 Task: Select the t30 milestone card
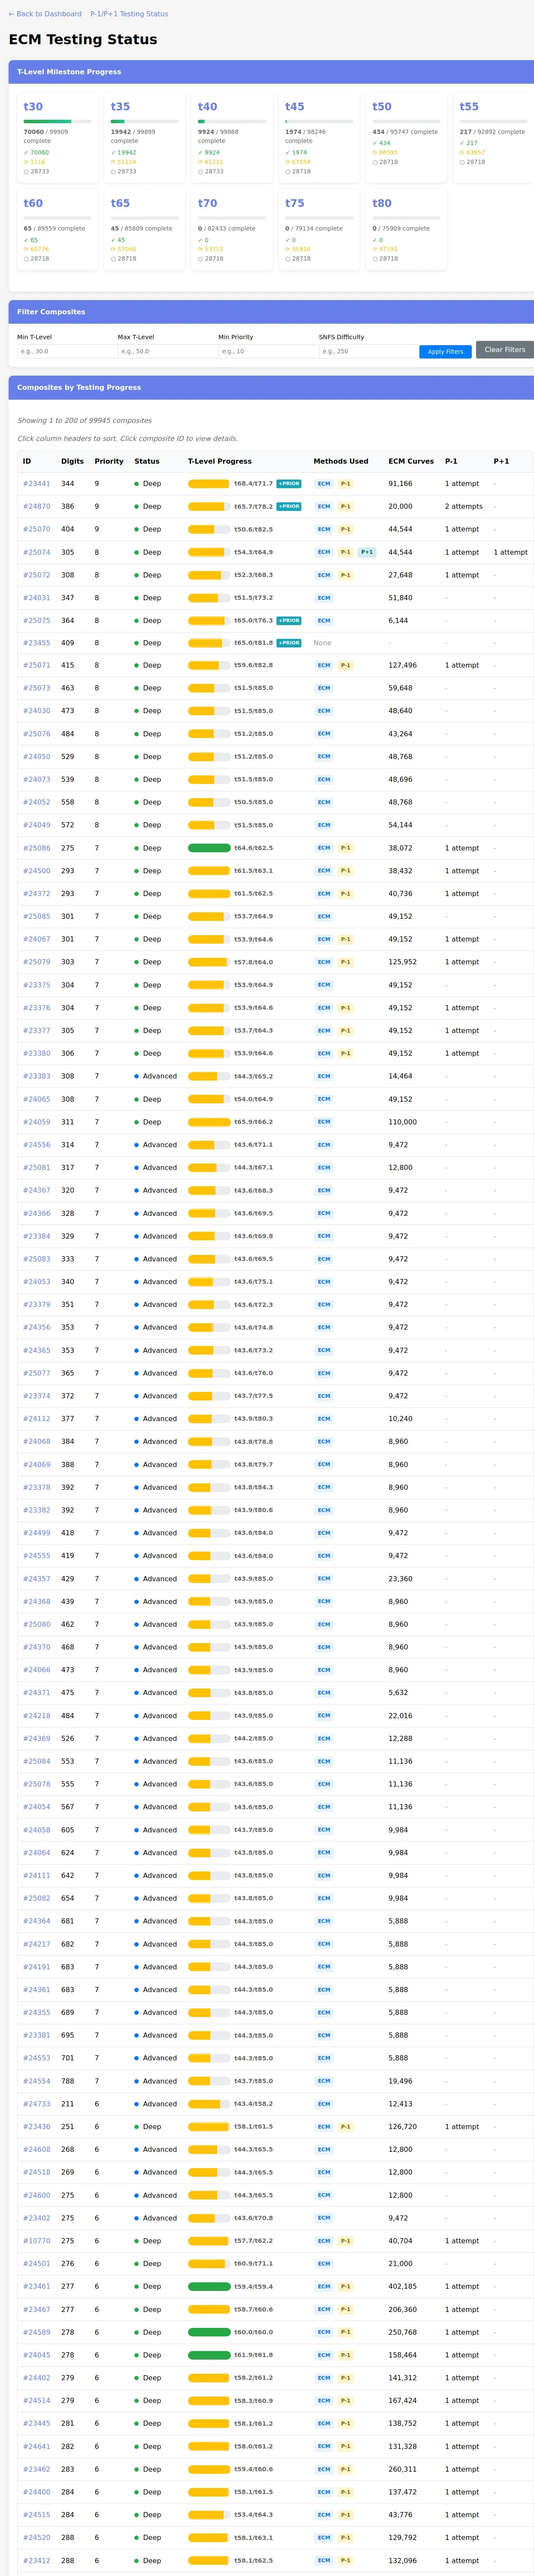pos(58,138)
